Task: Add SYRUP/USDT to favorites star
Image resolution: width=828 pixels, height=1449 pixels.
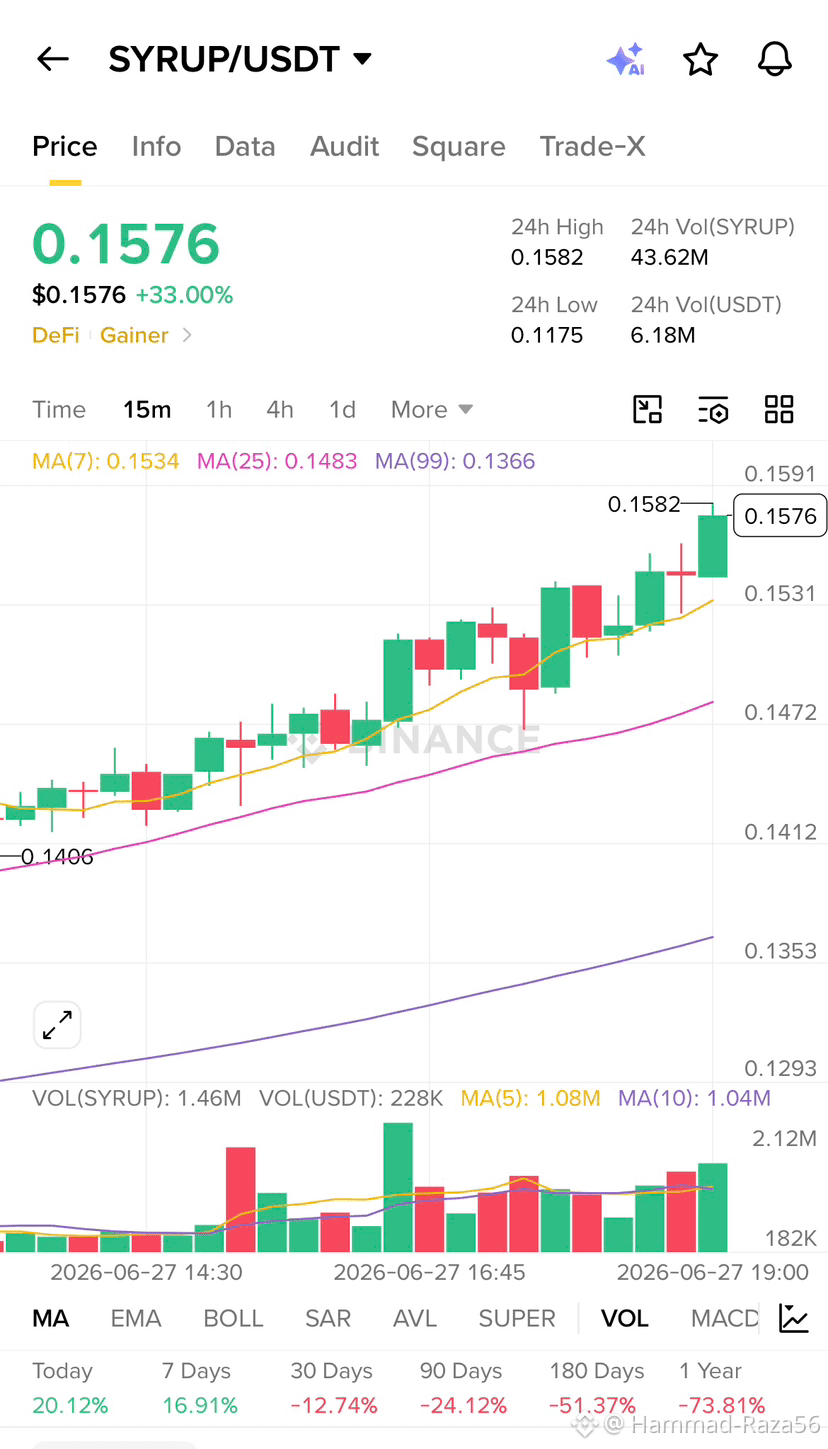Action: pos(700,60)
